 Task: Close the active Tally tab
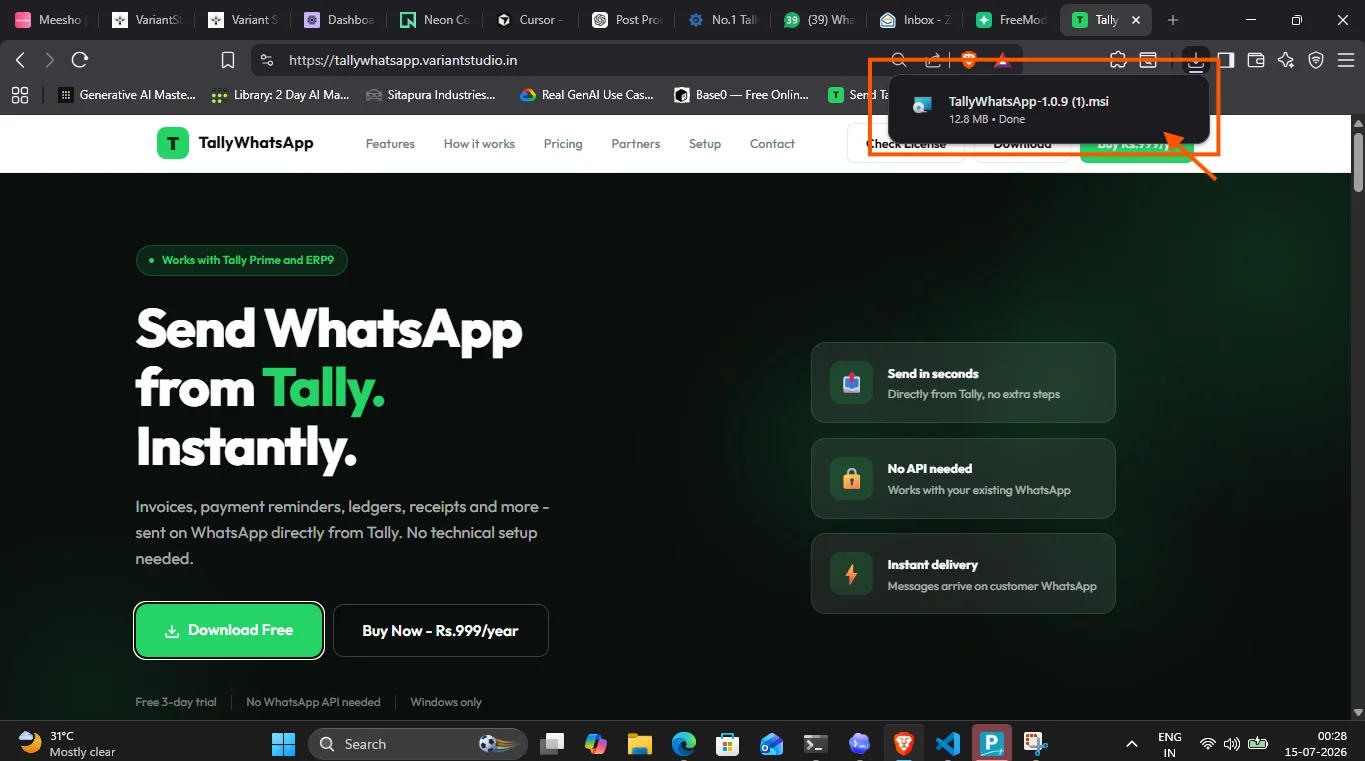1135,20
